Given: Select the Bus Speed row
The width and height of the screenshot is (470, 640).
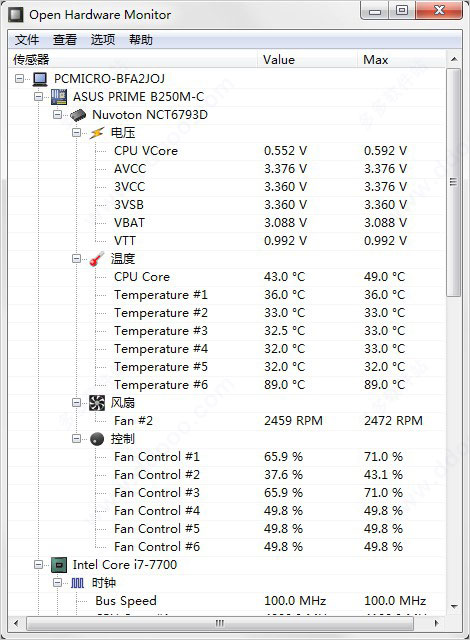Looking at the screenshot, I should pos(227,601).
